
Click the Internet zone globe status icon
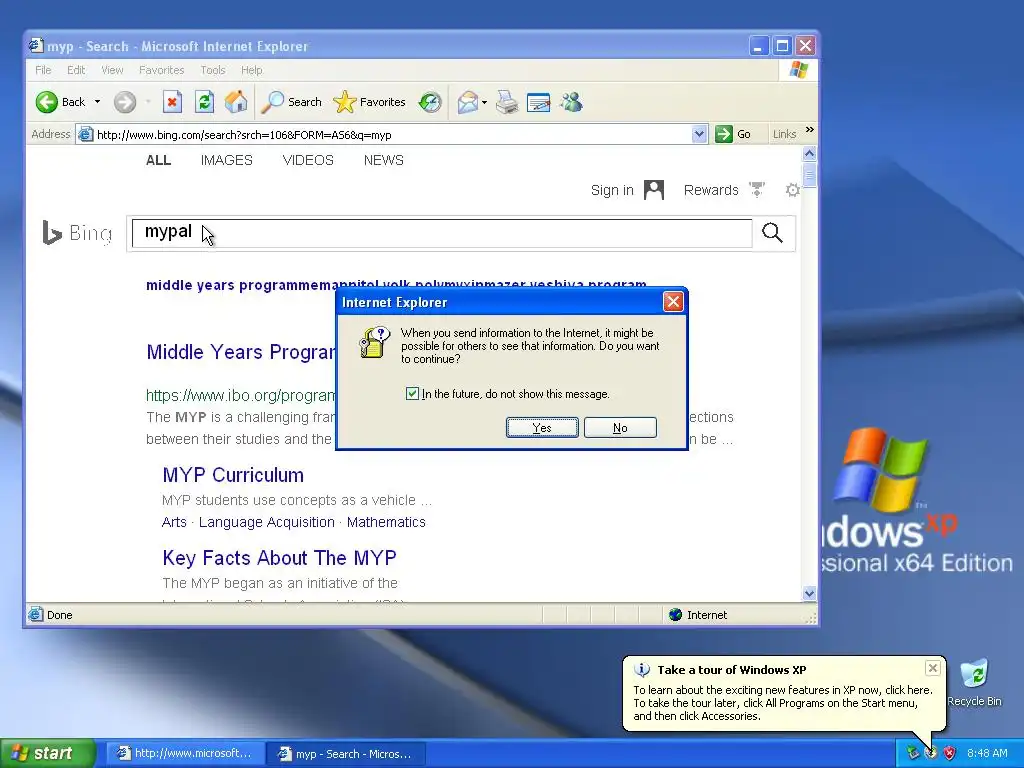(675, 615)
